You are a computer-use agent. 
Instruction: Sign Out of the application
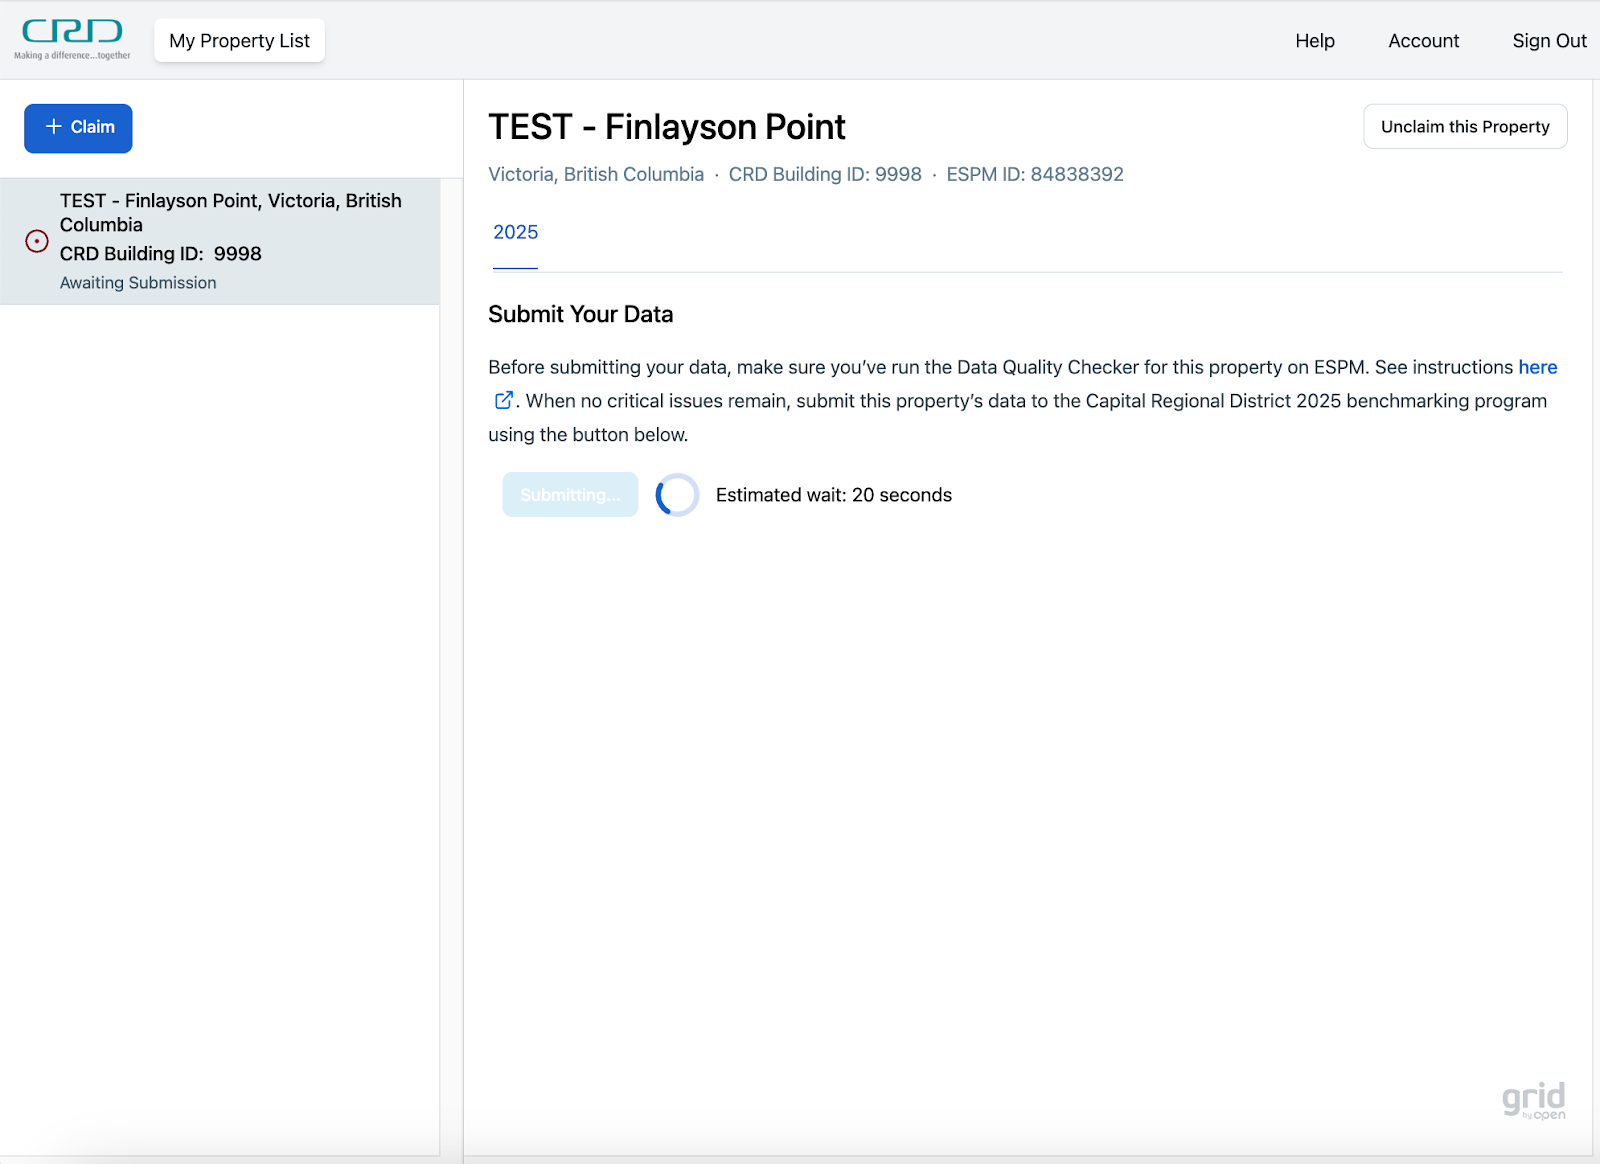tap(1548, 41)
